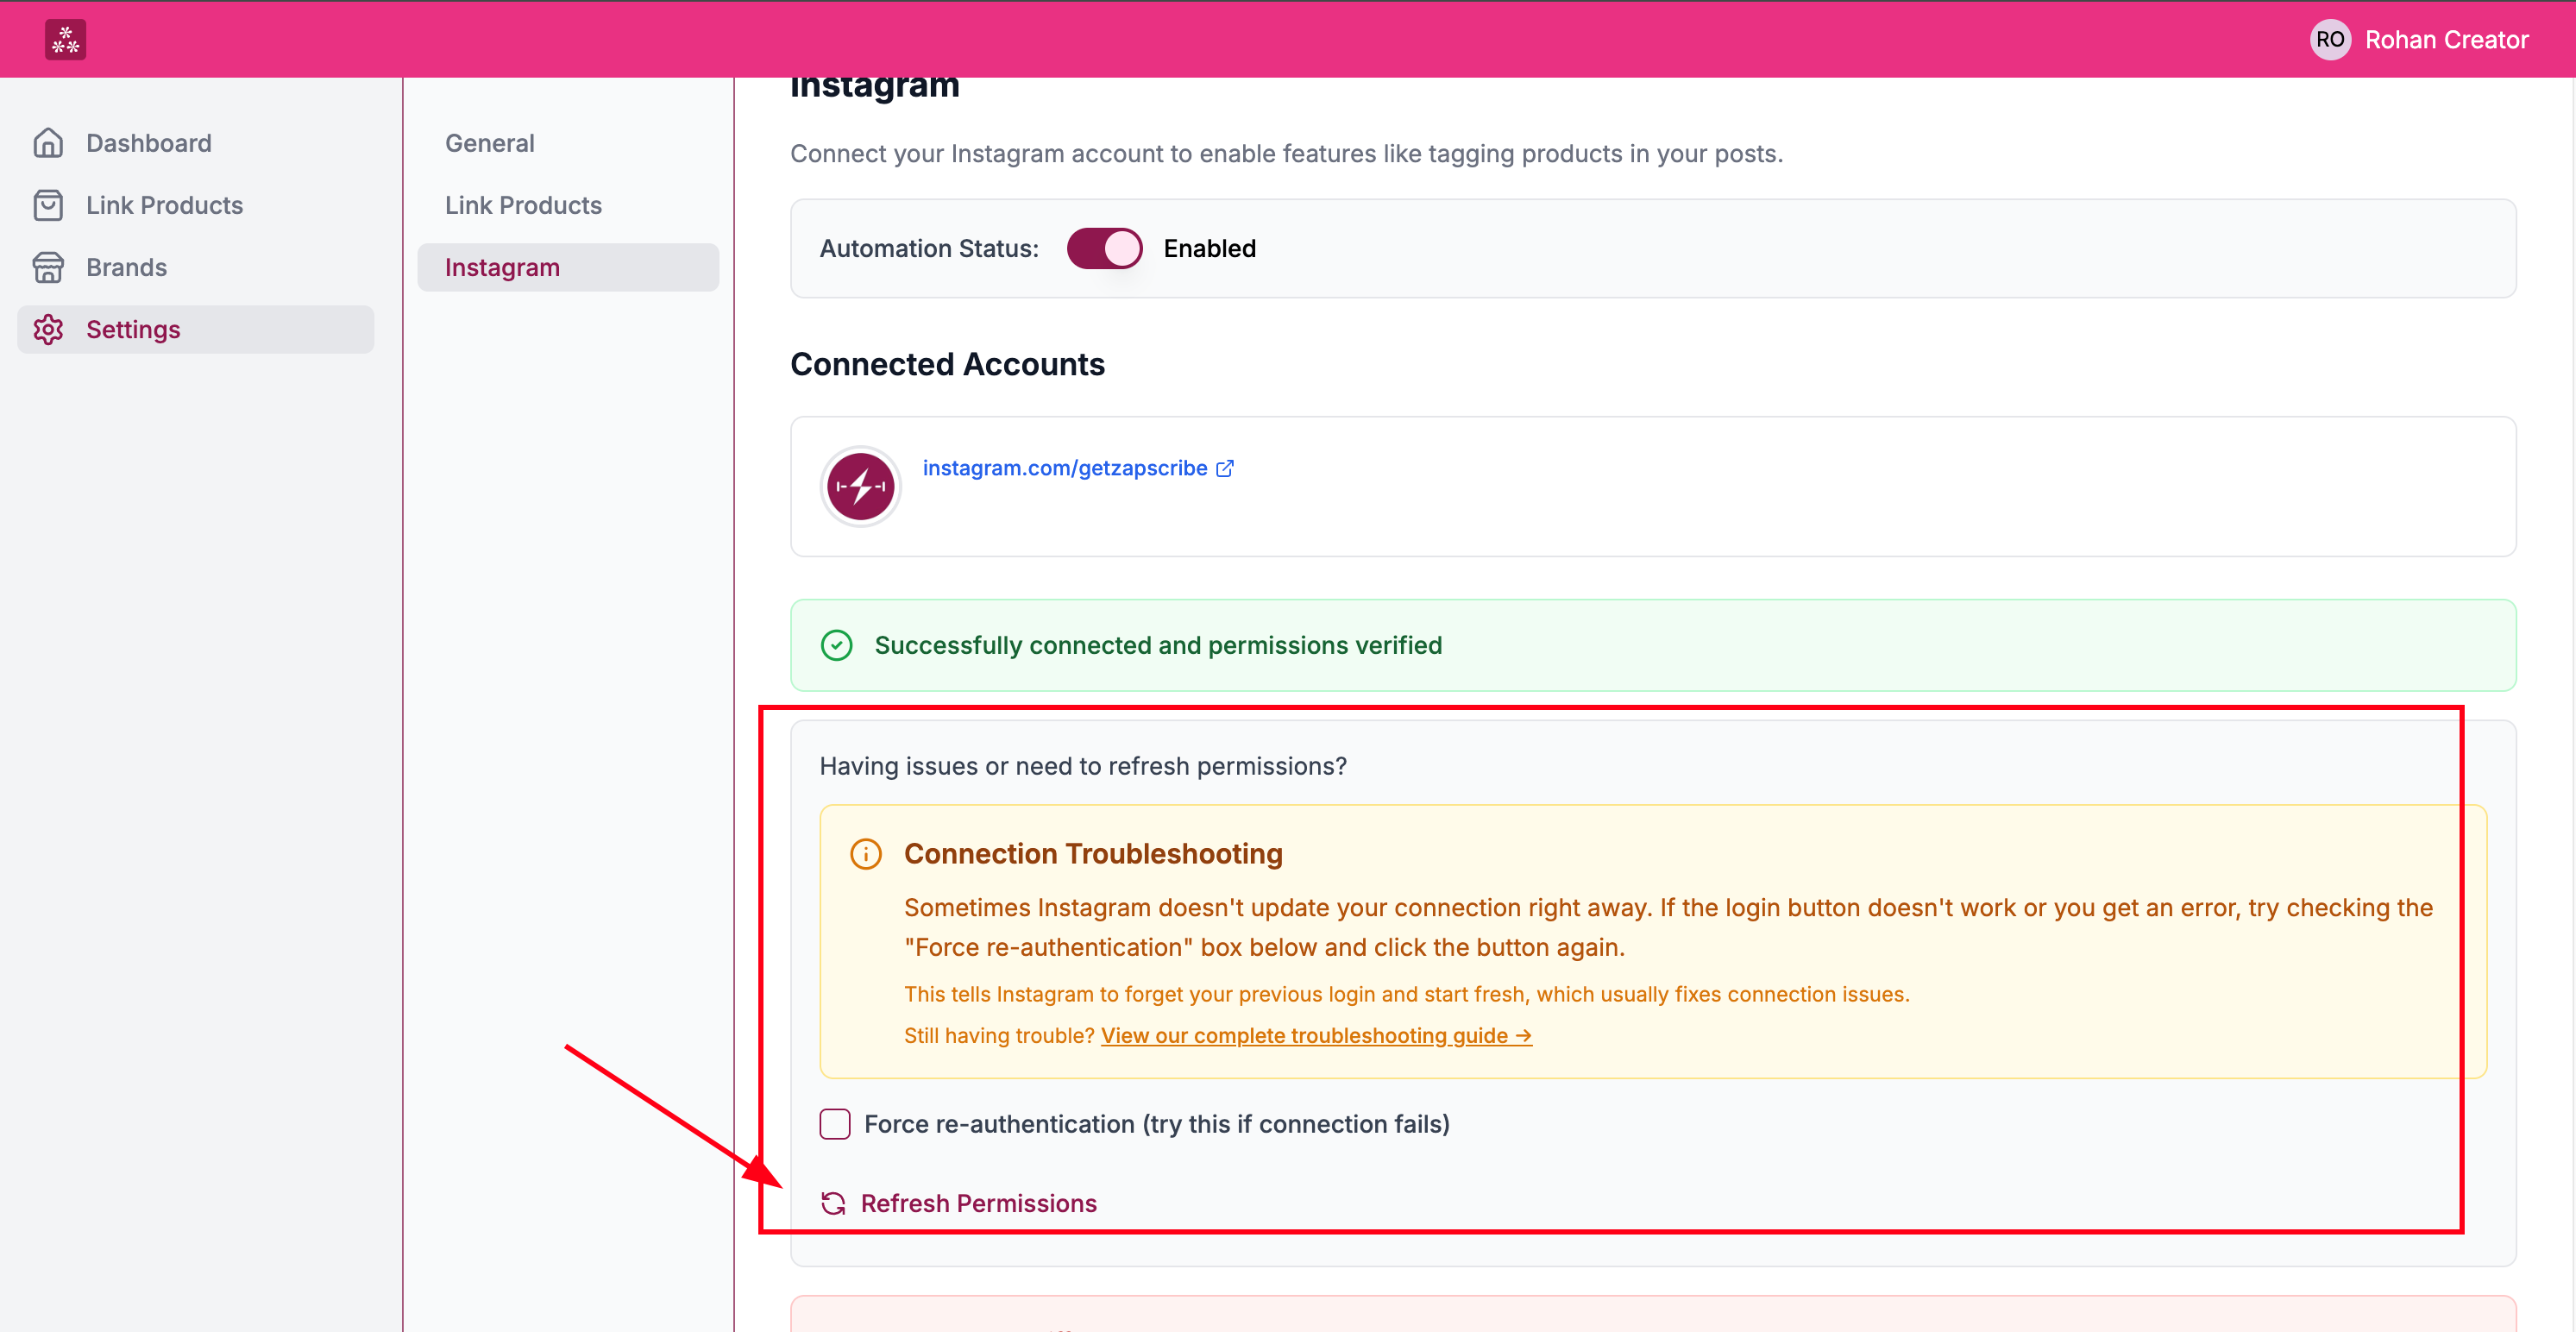Click the Refresh Permissions button

pos(958,1203)
